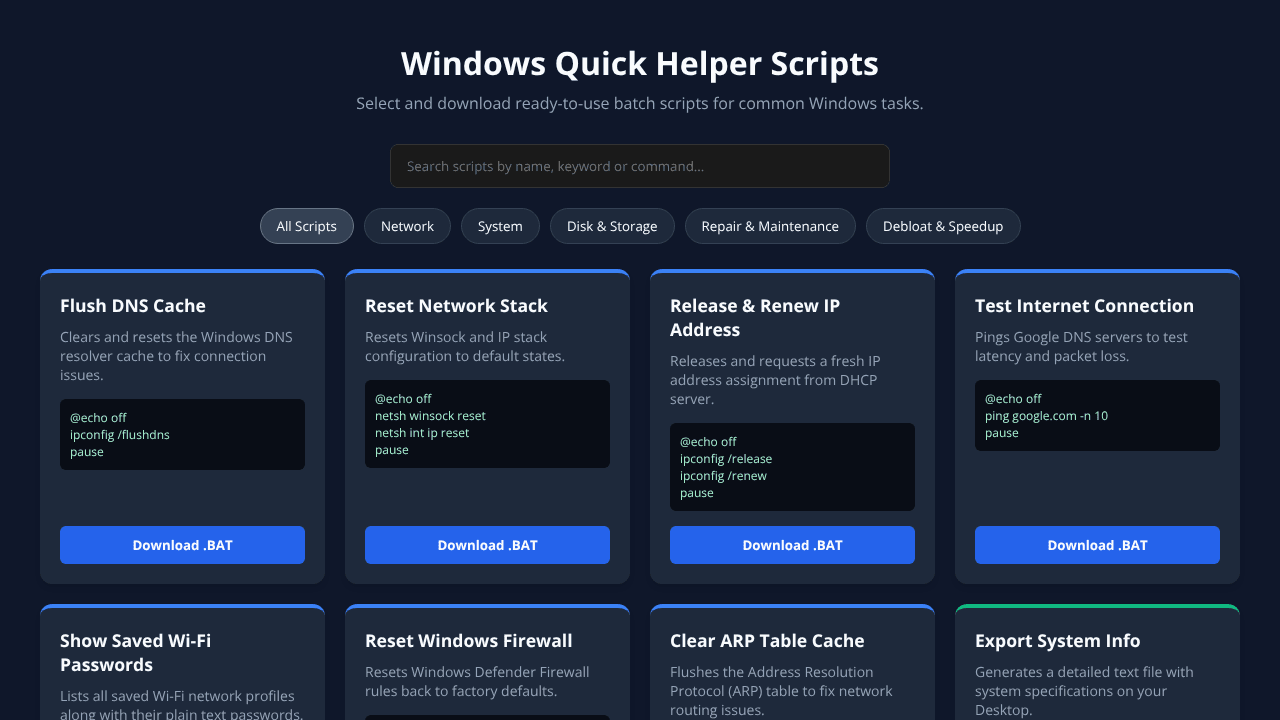Click the Export System Info description

click(x=1084, y=691)
